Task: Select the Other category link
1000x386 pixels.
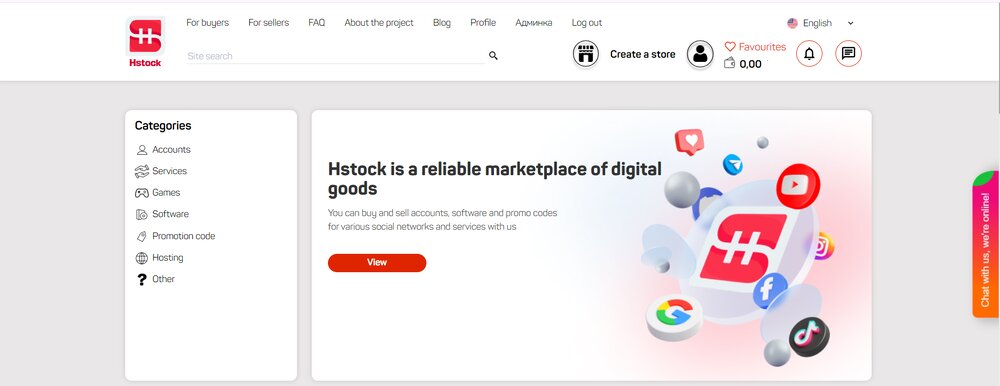Action: (163, 279)
